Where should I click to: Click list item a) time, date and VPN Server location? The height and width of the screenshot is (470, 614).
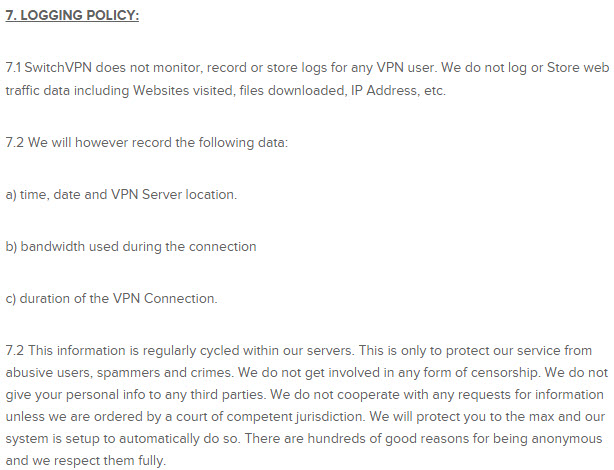[121, 194]
